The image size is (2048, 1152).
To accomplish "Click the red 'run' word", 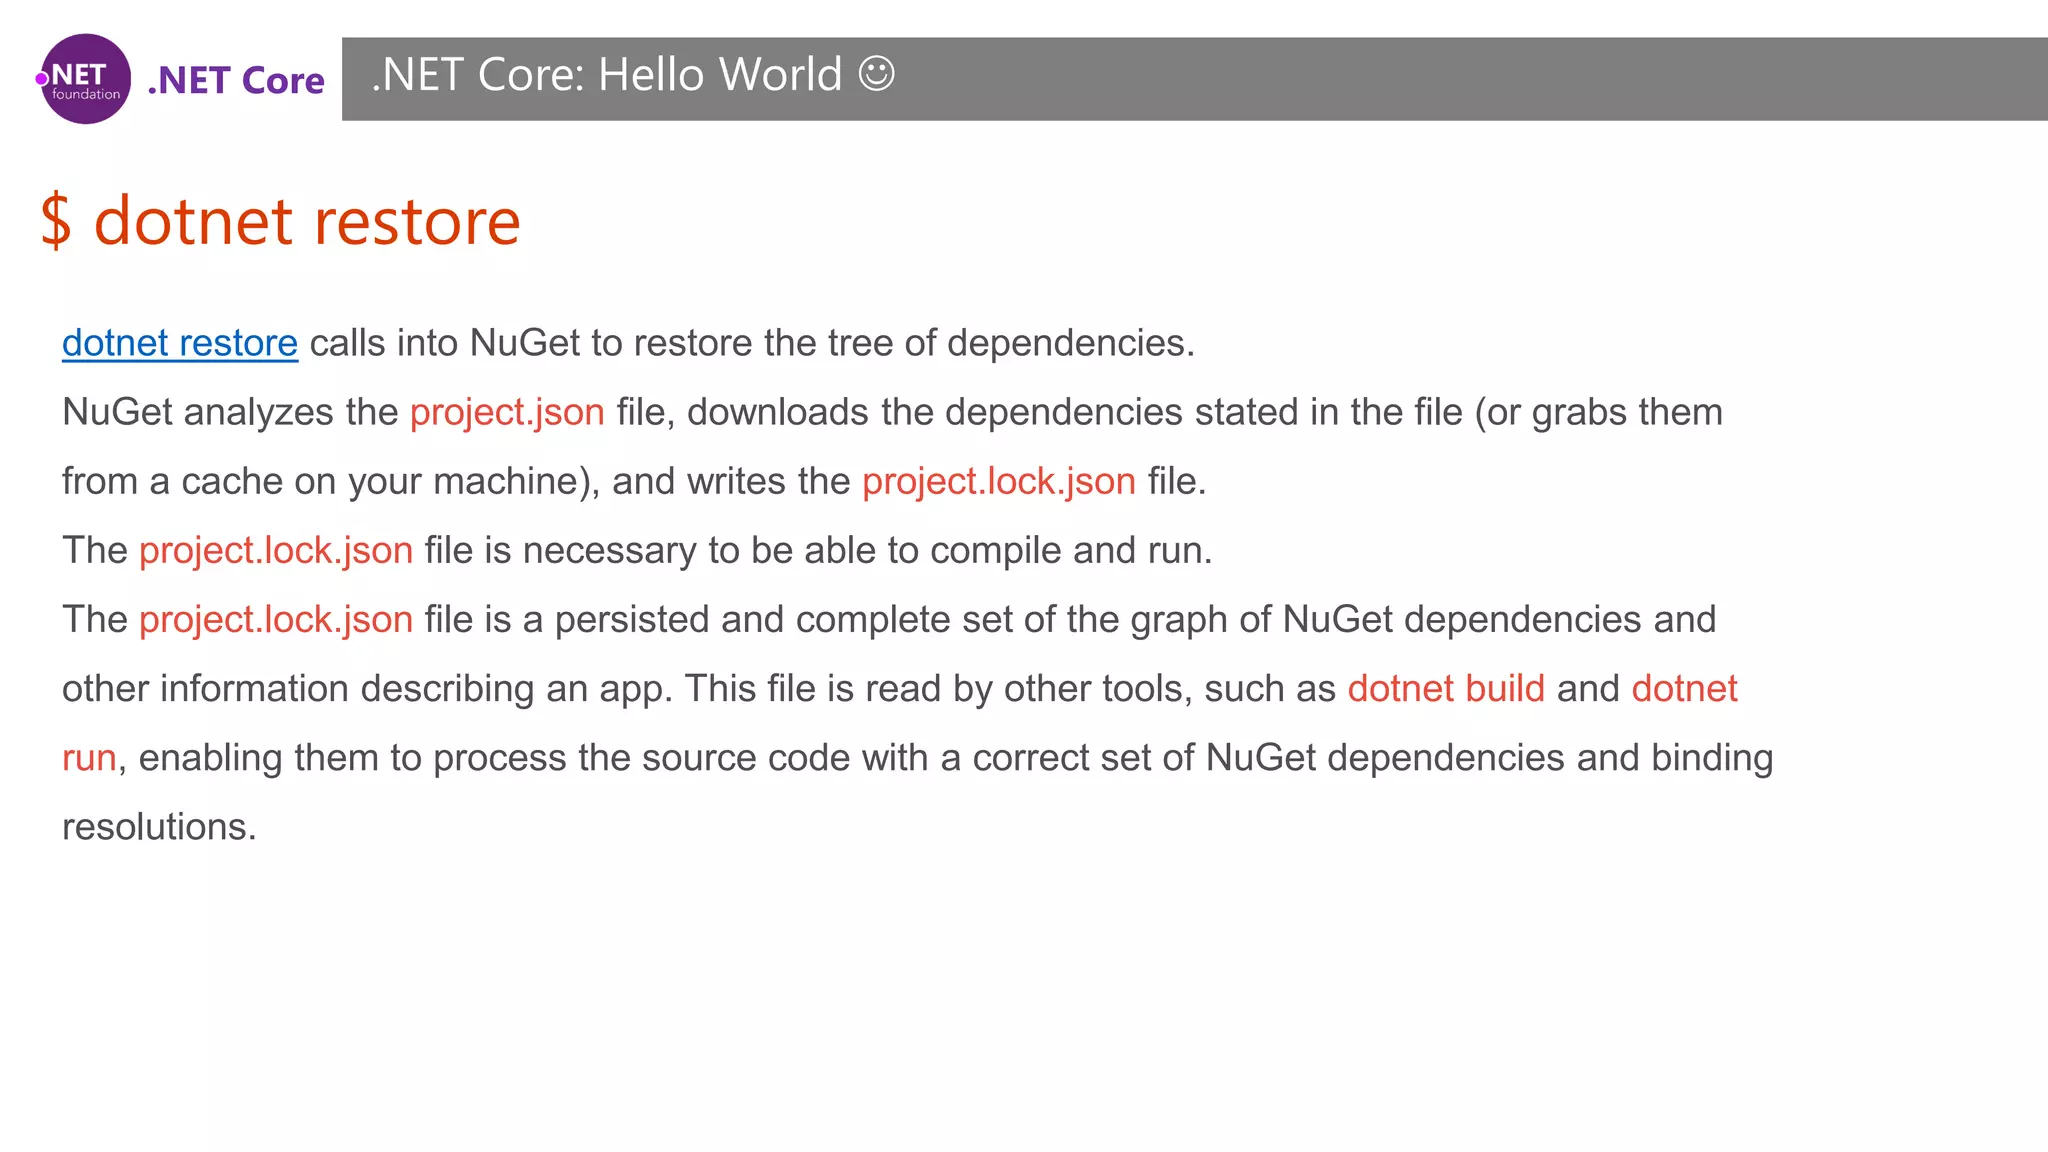I will click(x=89, y=757).
